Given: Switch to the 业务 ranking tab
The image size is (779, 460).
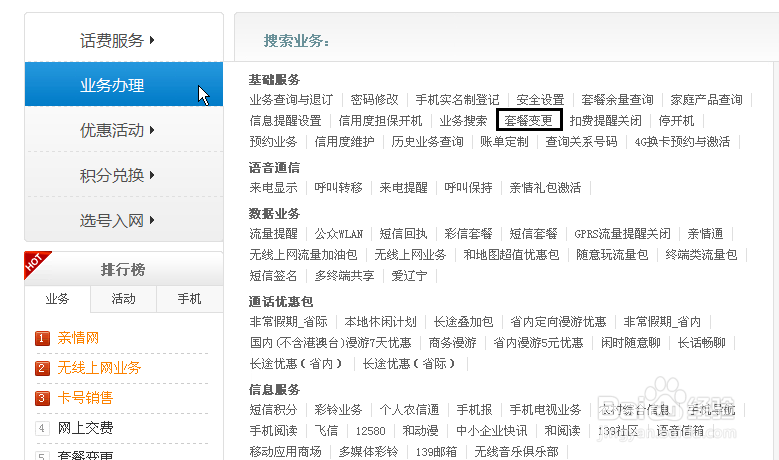Looking at the screenshot, I should (x=58, y=299).
